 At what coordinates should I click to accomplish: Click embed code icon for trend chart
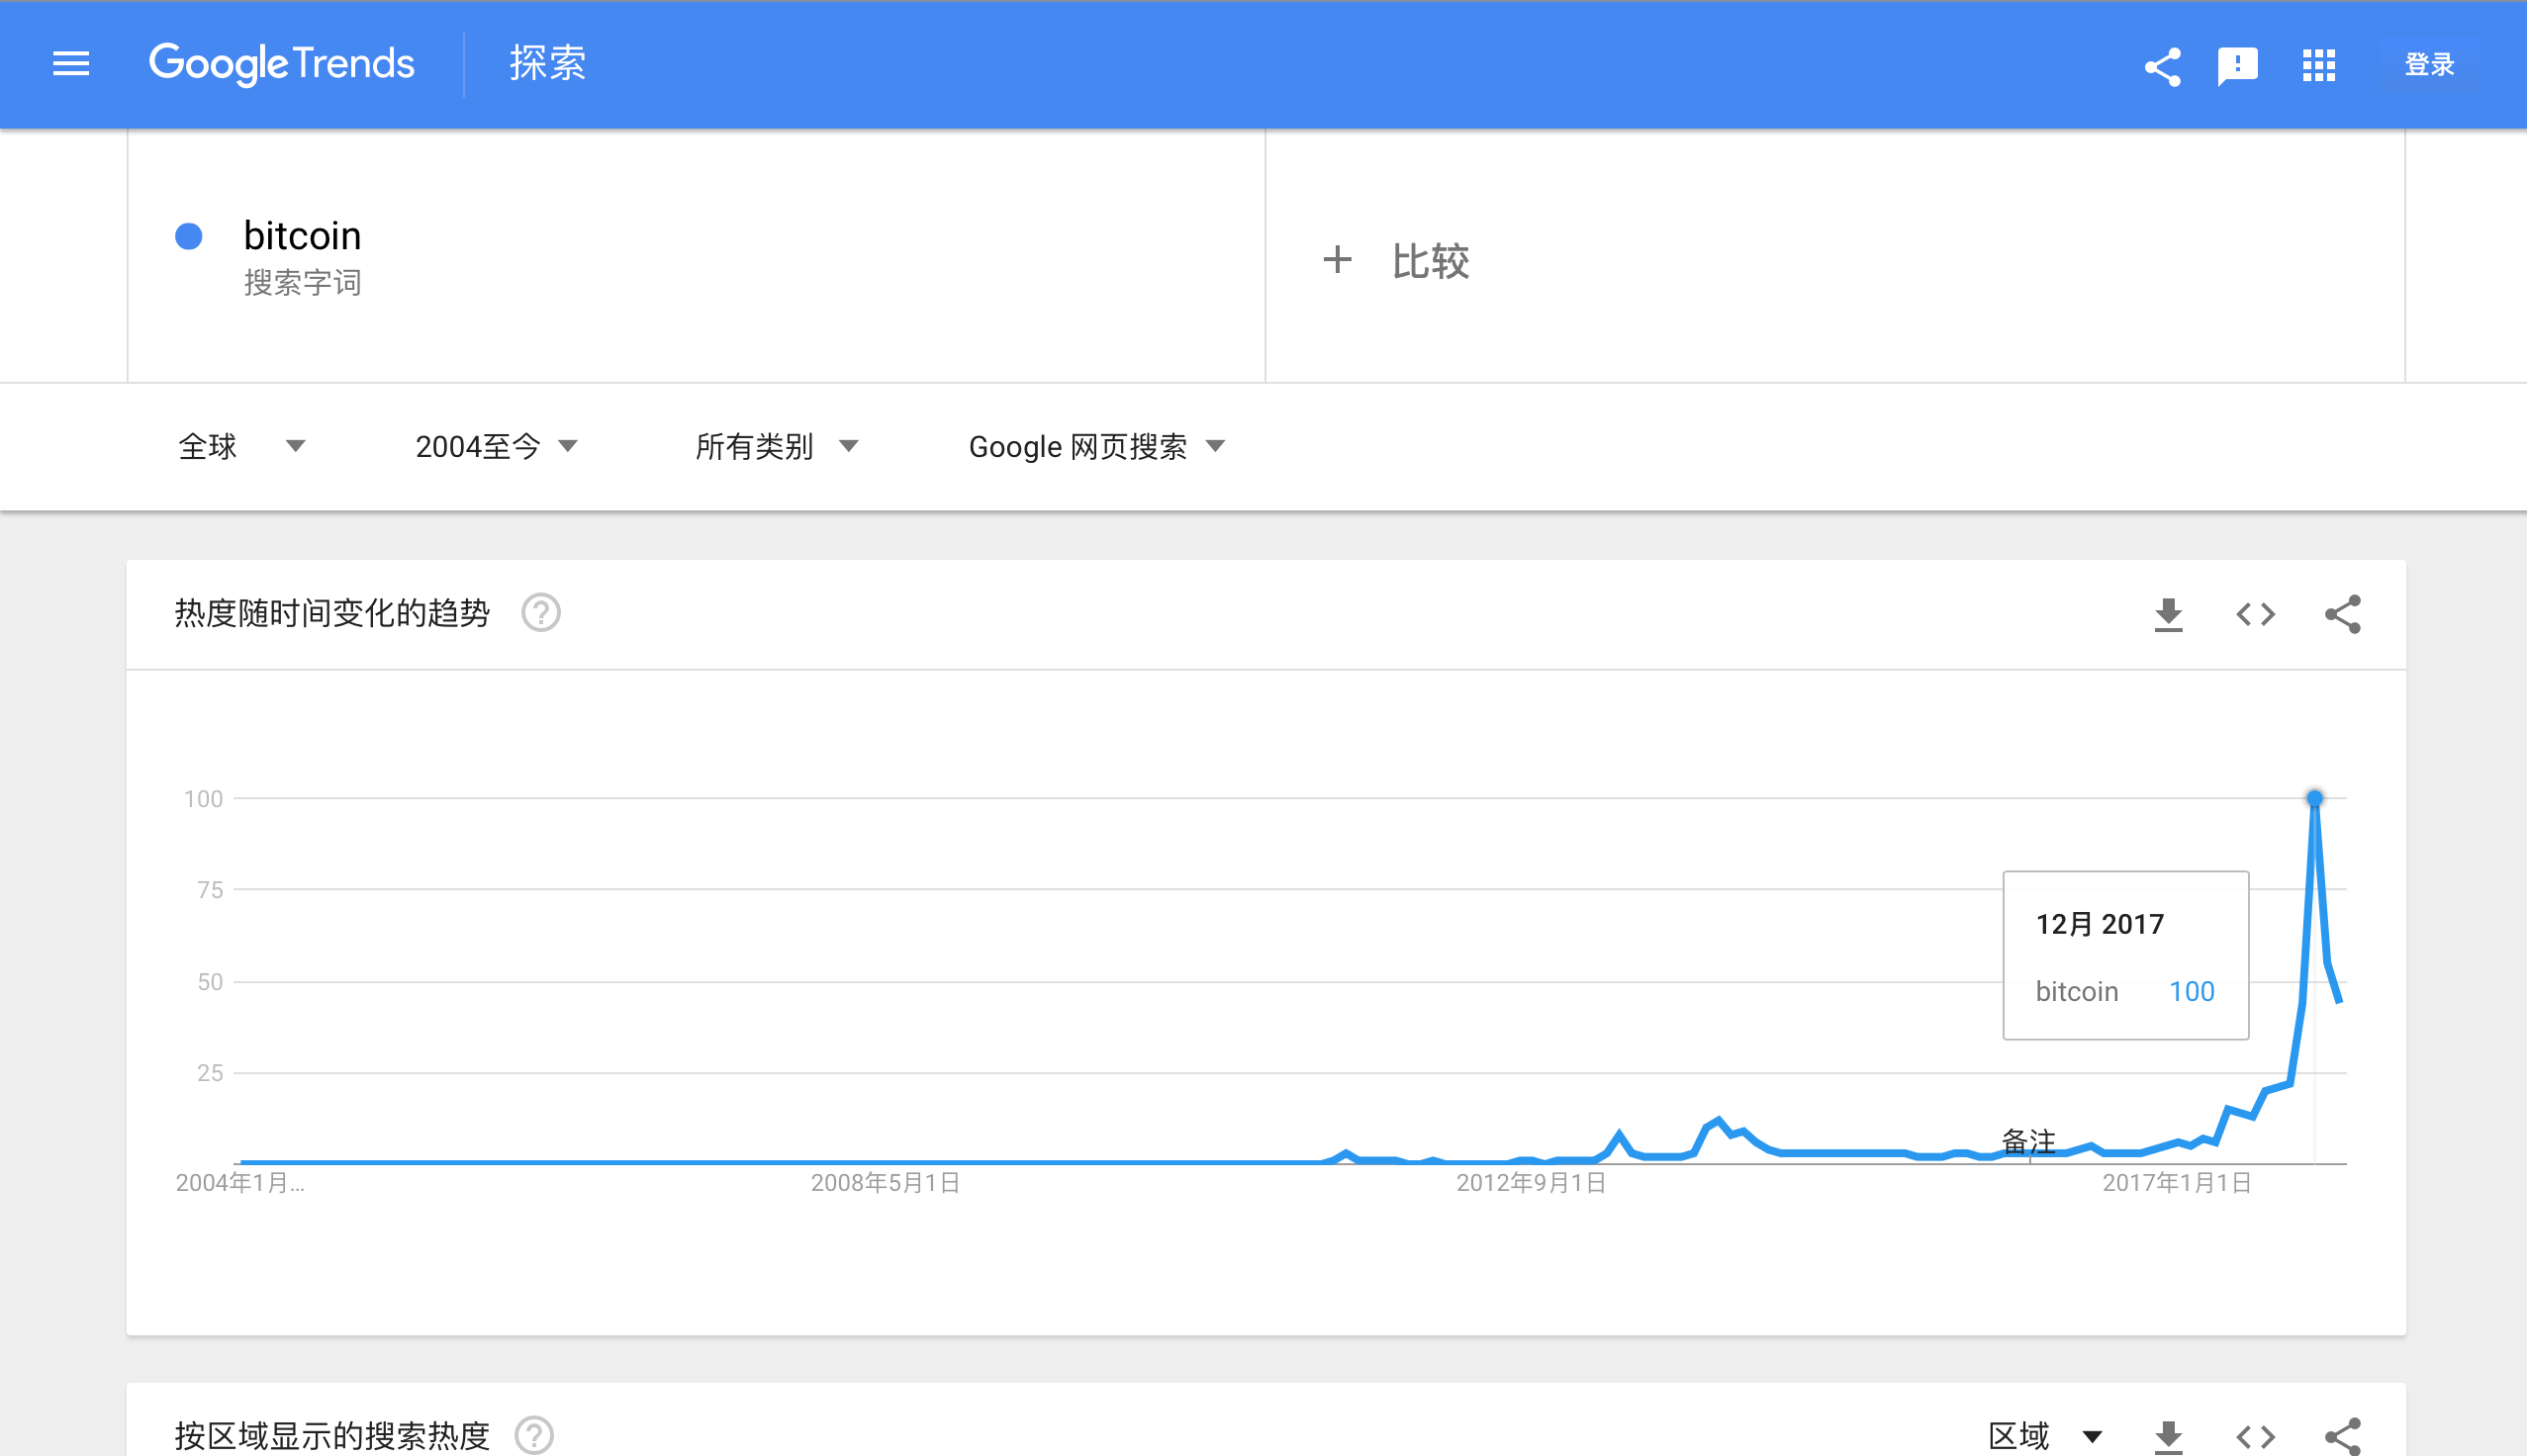(x=2255, y=614)
